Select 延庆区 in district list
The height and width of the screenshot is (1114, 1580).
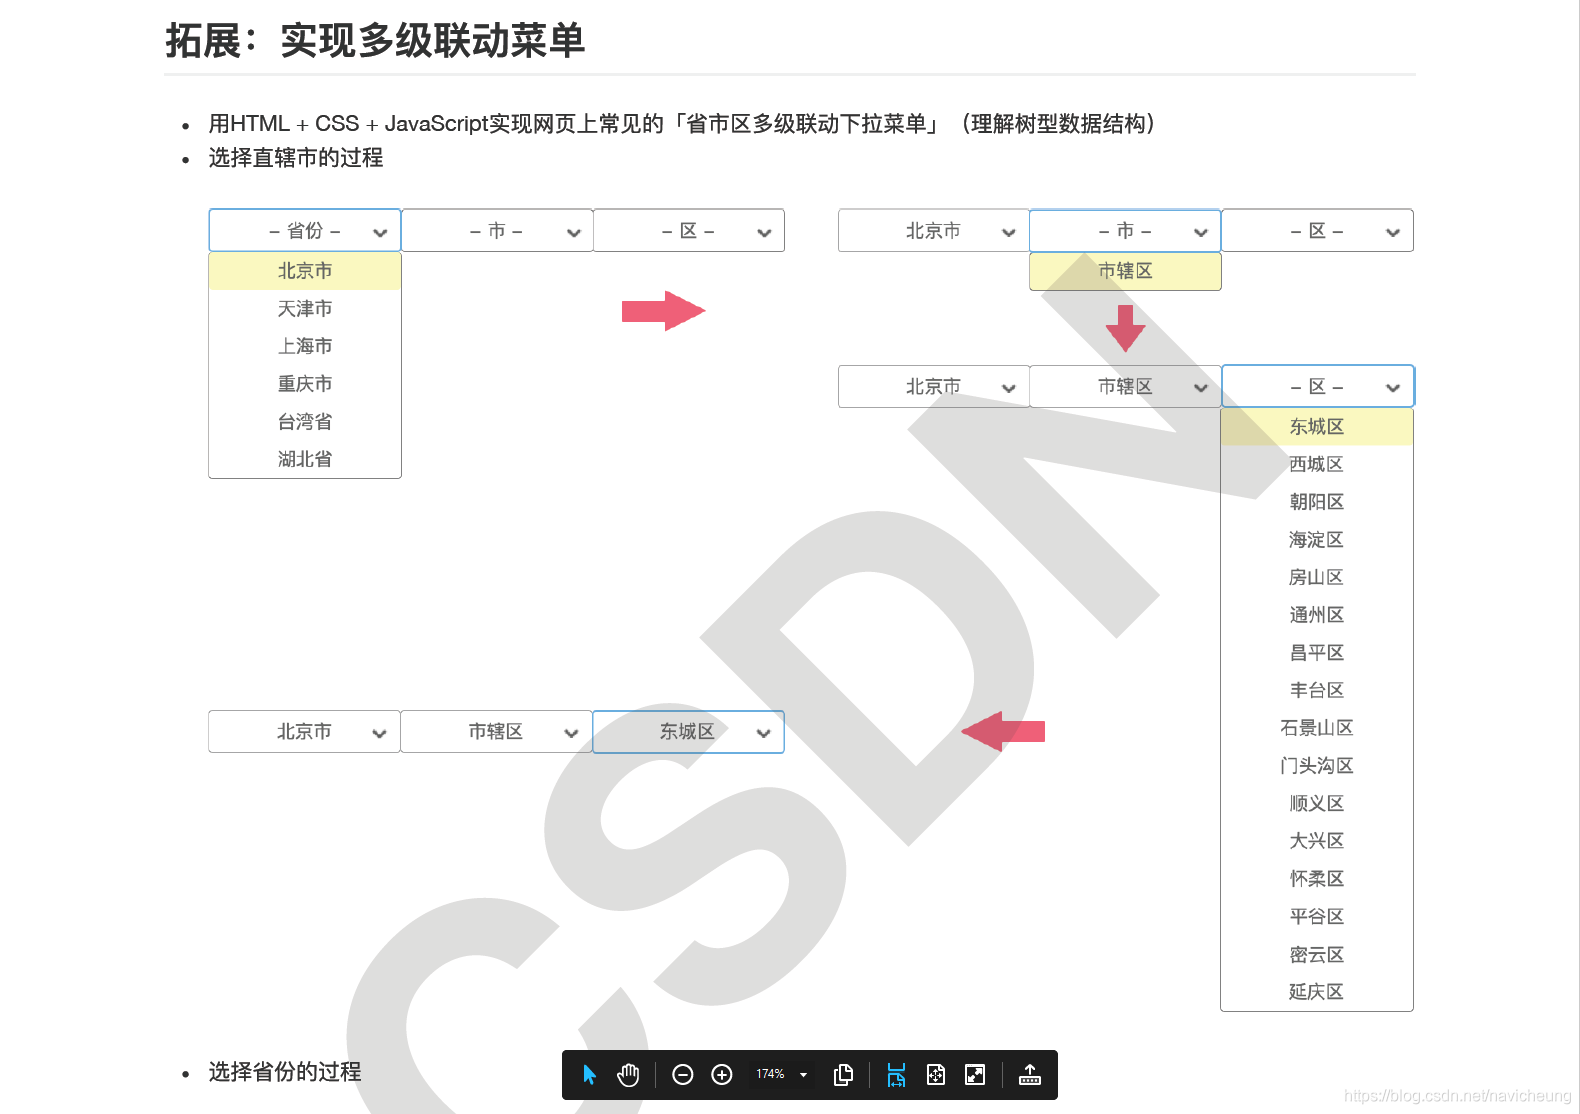[x=1317, y=992]
